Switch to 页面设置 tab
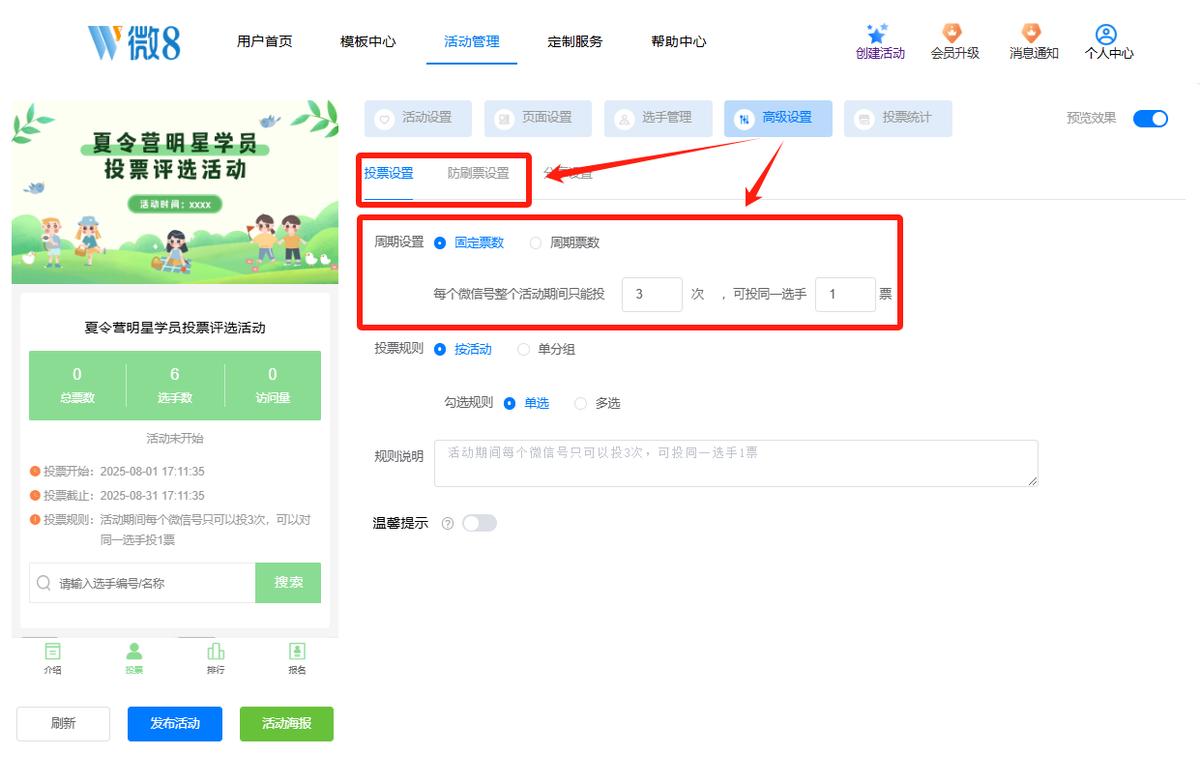Viewport: 1200px width, 776px height. [x=537, y=118]
